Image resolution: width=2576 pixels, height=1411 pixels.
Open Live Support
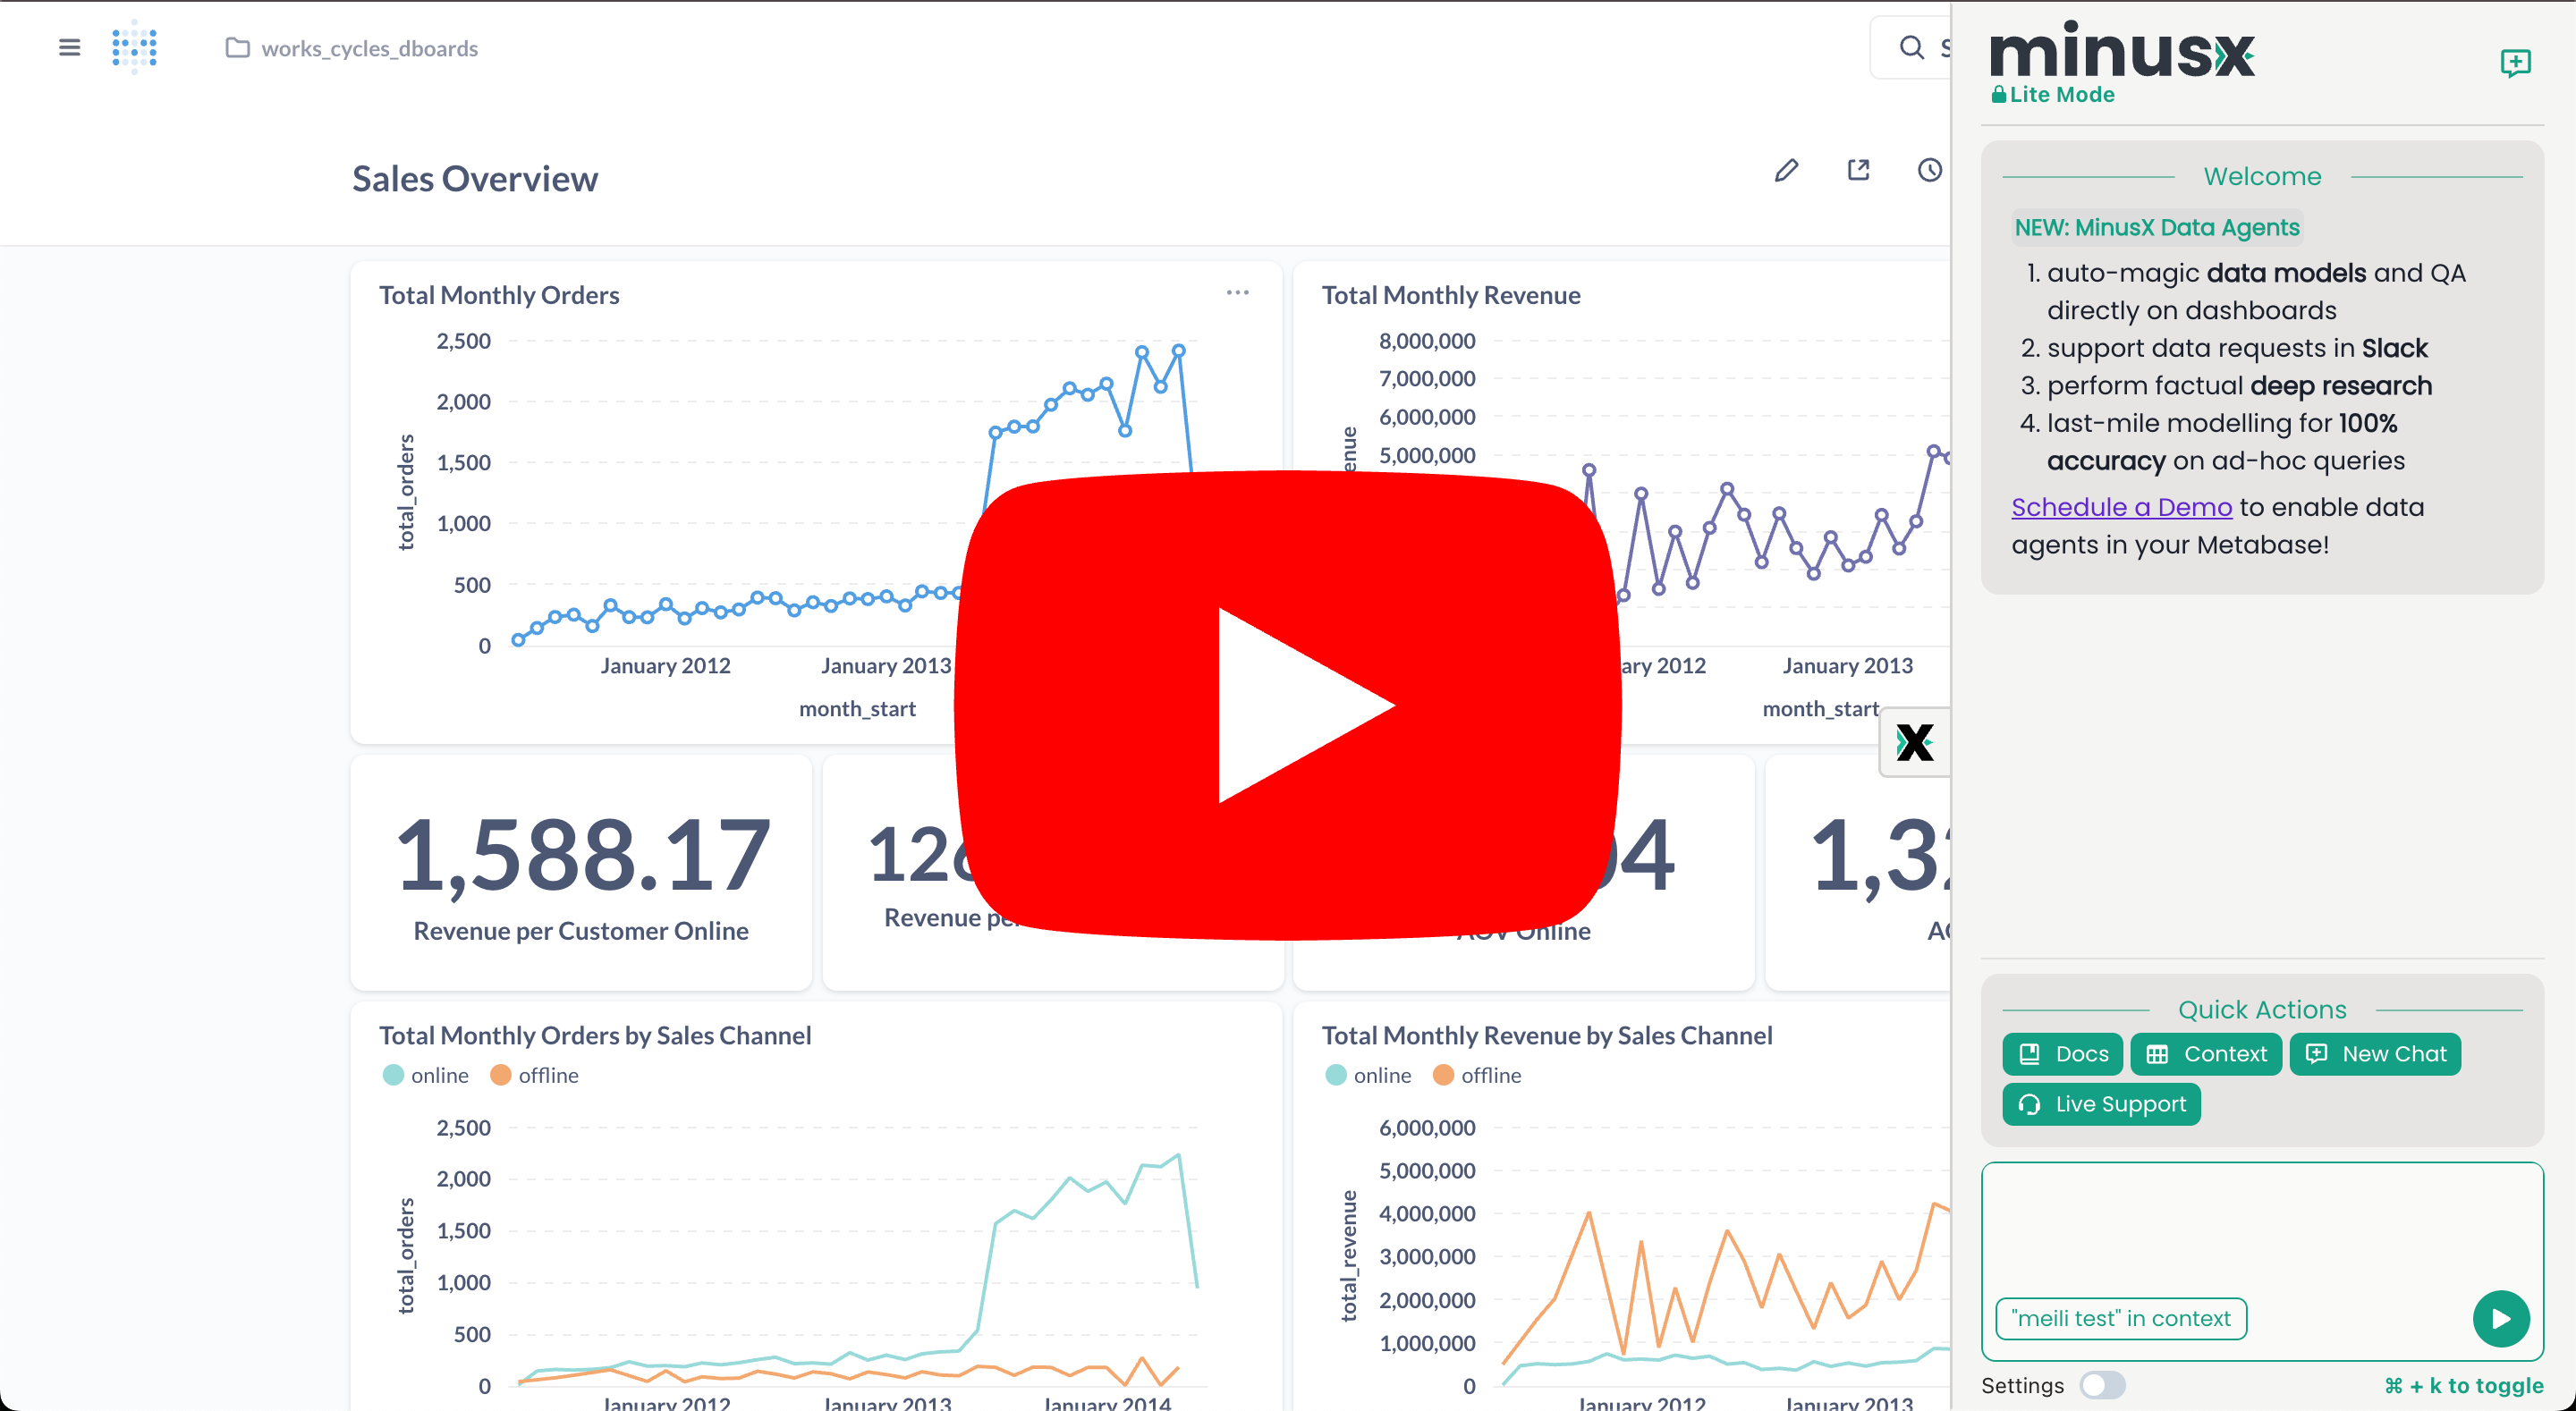(2101, 1104)
